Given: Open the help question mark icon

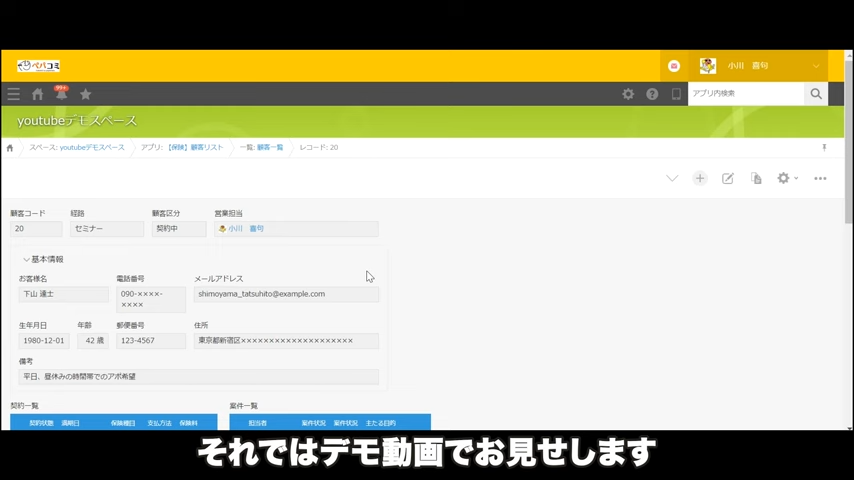Looking at the screenshot, I should click(x=652, y=94).
